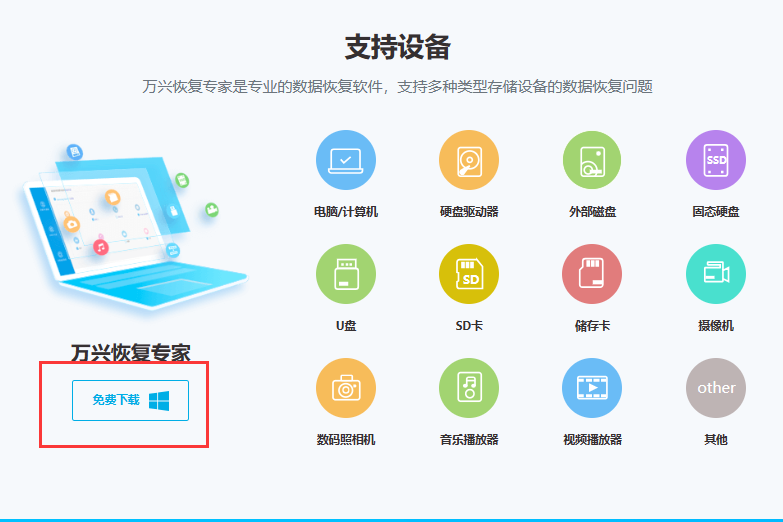
Task: Open the 外部磁盘 external disk icon
Action: (592, 160)
